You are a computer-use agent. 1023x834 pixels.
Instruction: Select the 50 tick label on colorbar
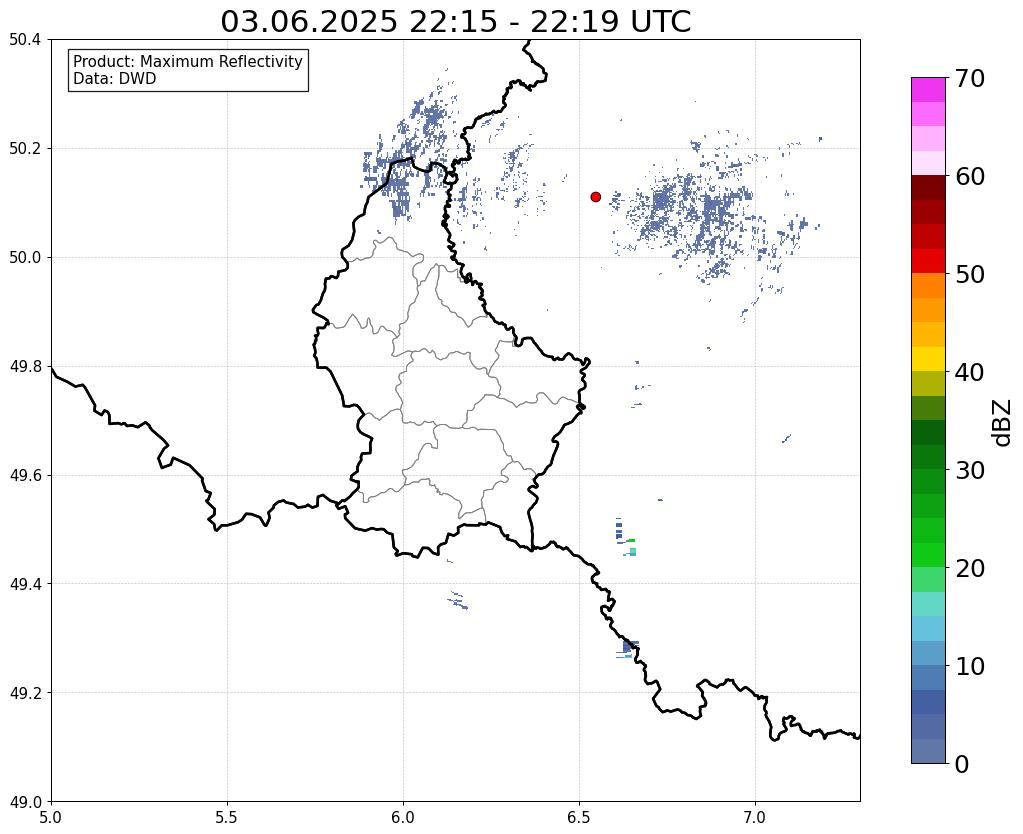coord(970,274)
